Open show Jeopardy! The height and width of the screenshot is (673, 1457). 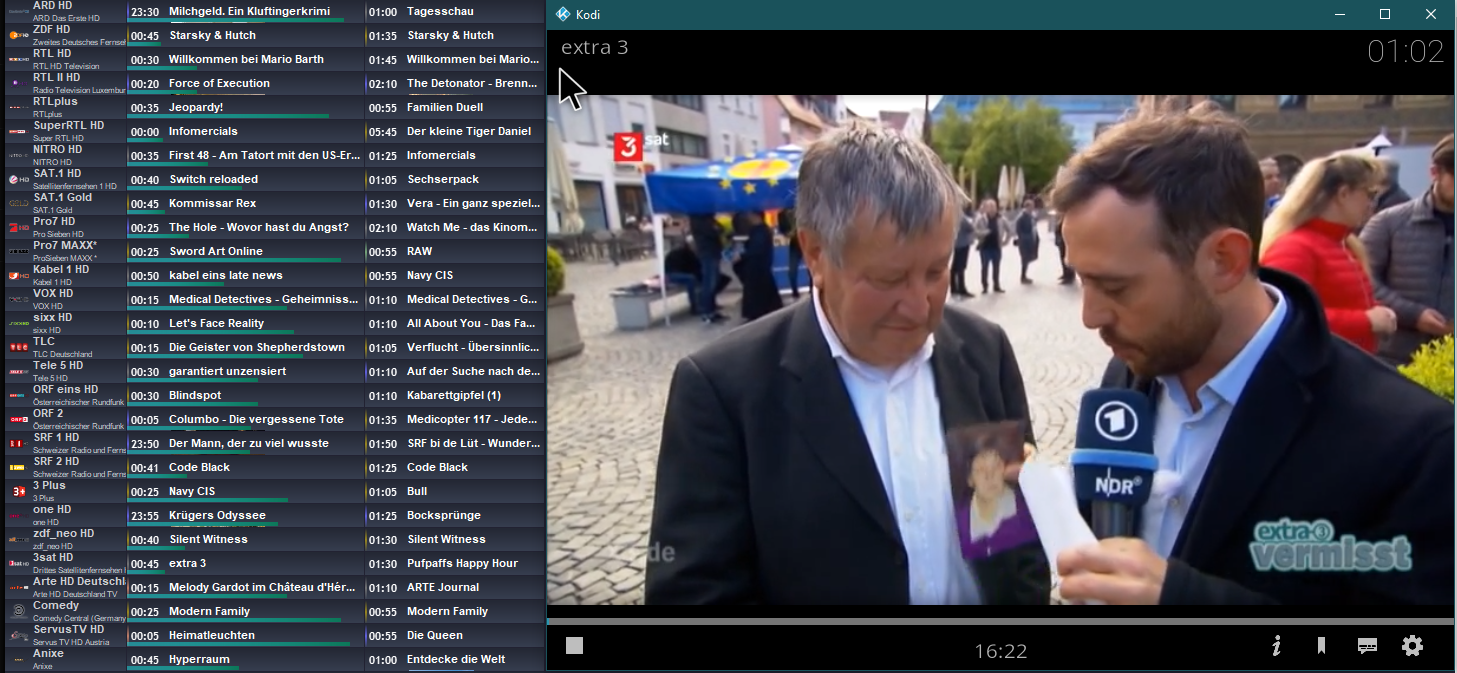(196, 107)
